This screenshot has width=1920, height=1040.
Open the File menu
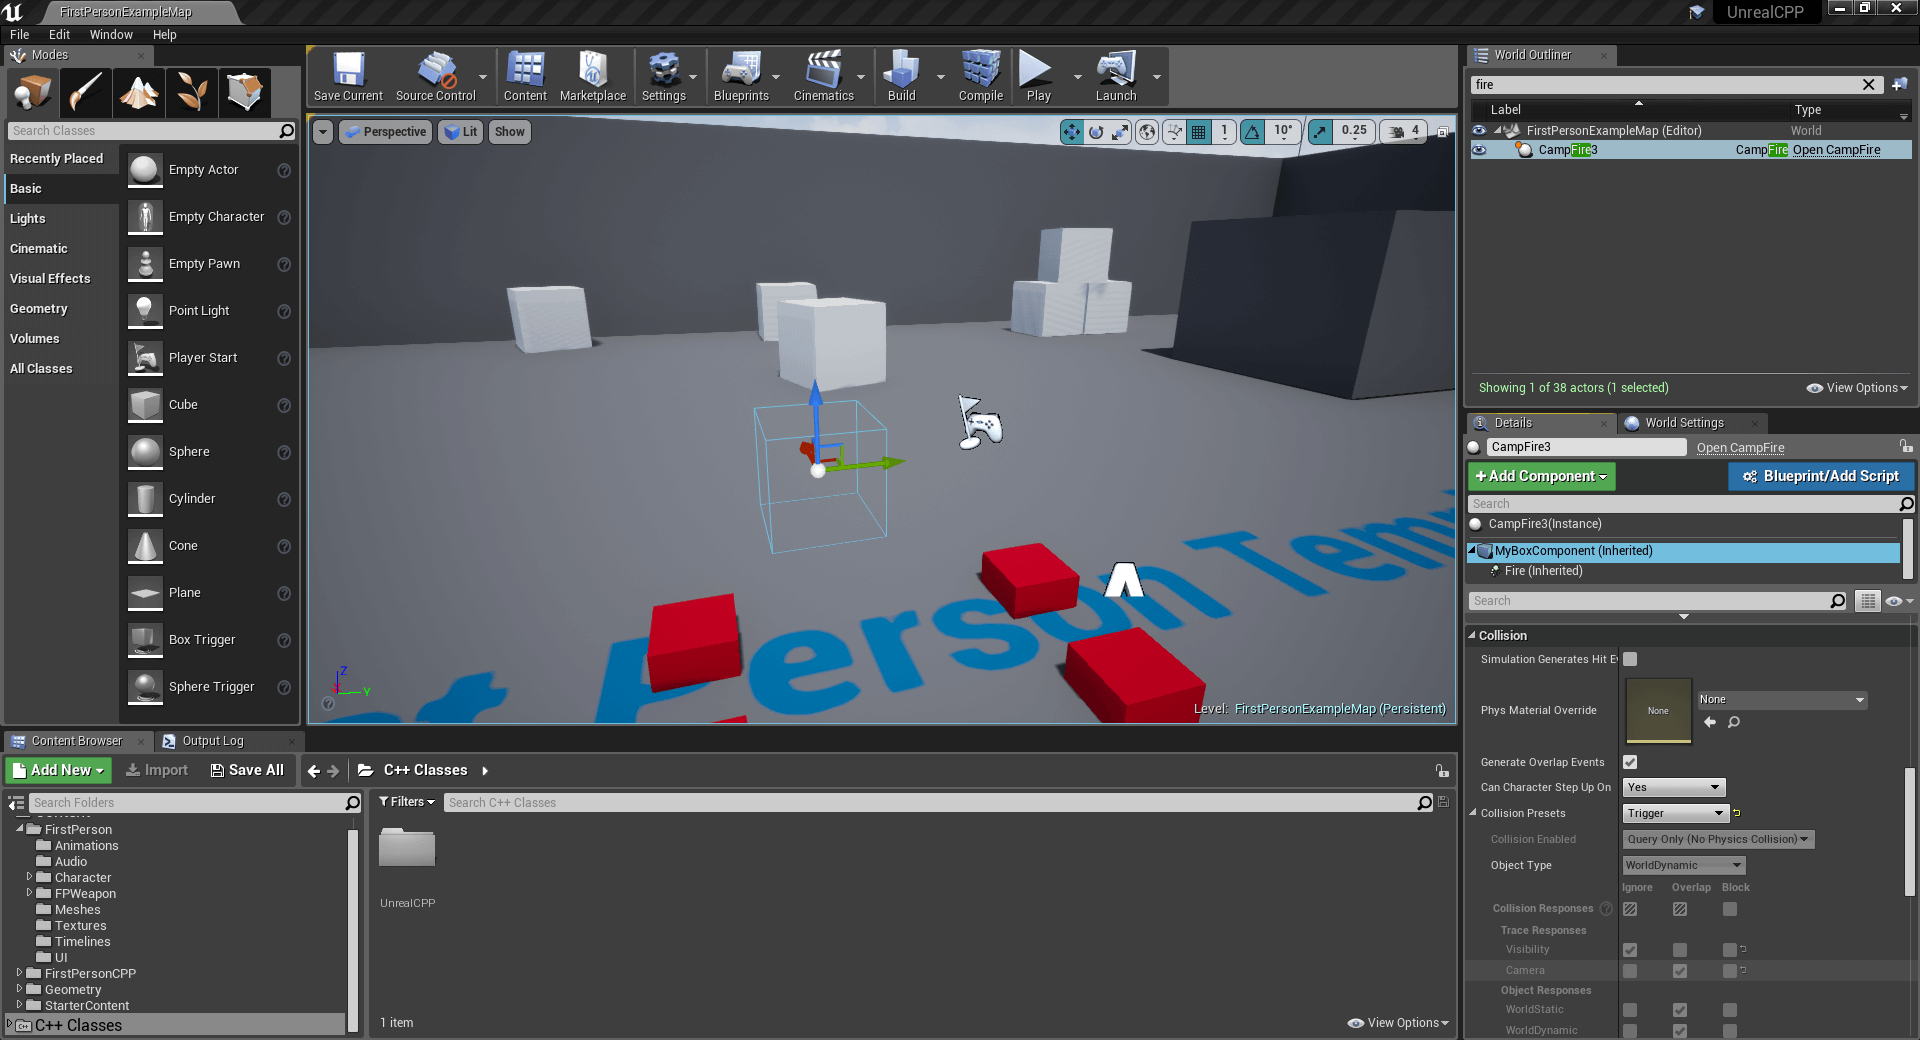[19, 35]
